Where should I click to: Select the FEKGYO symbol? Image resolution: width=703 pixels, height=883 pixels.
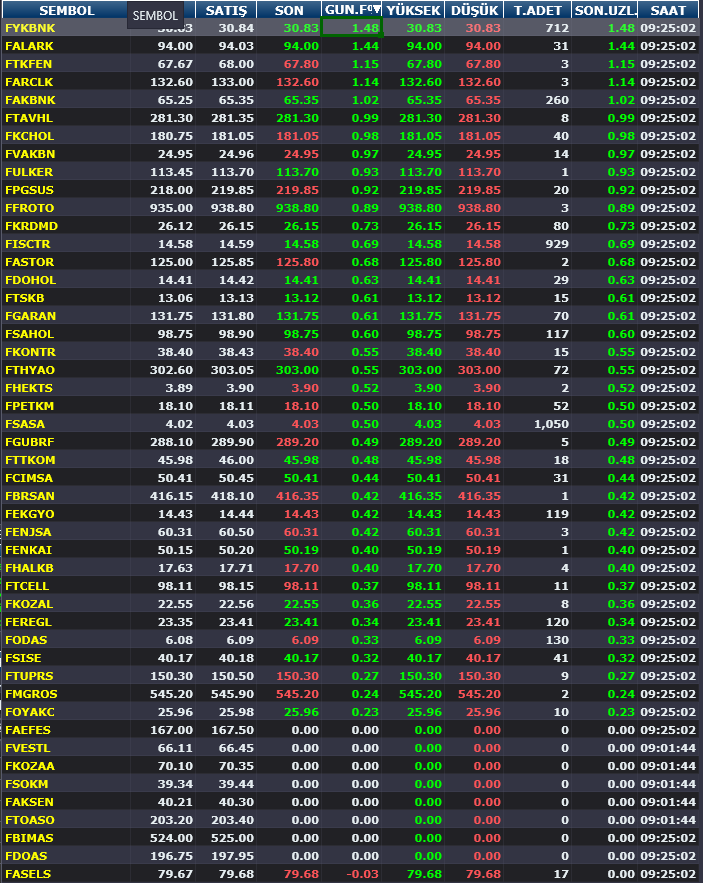(30, 514)
